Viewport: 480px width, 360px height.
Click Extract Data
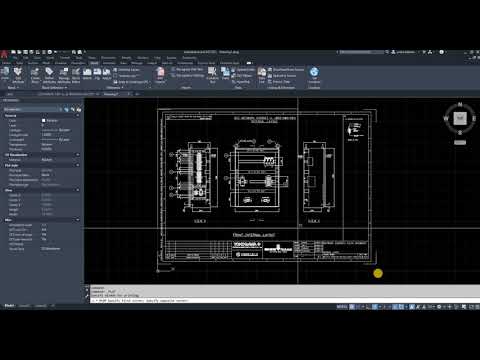(x=279, y=82)
